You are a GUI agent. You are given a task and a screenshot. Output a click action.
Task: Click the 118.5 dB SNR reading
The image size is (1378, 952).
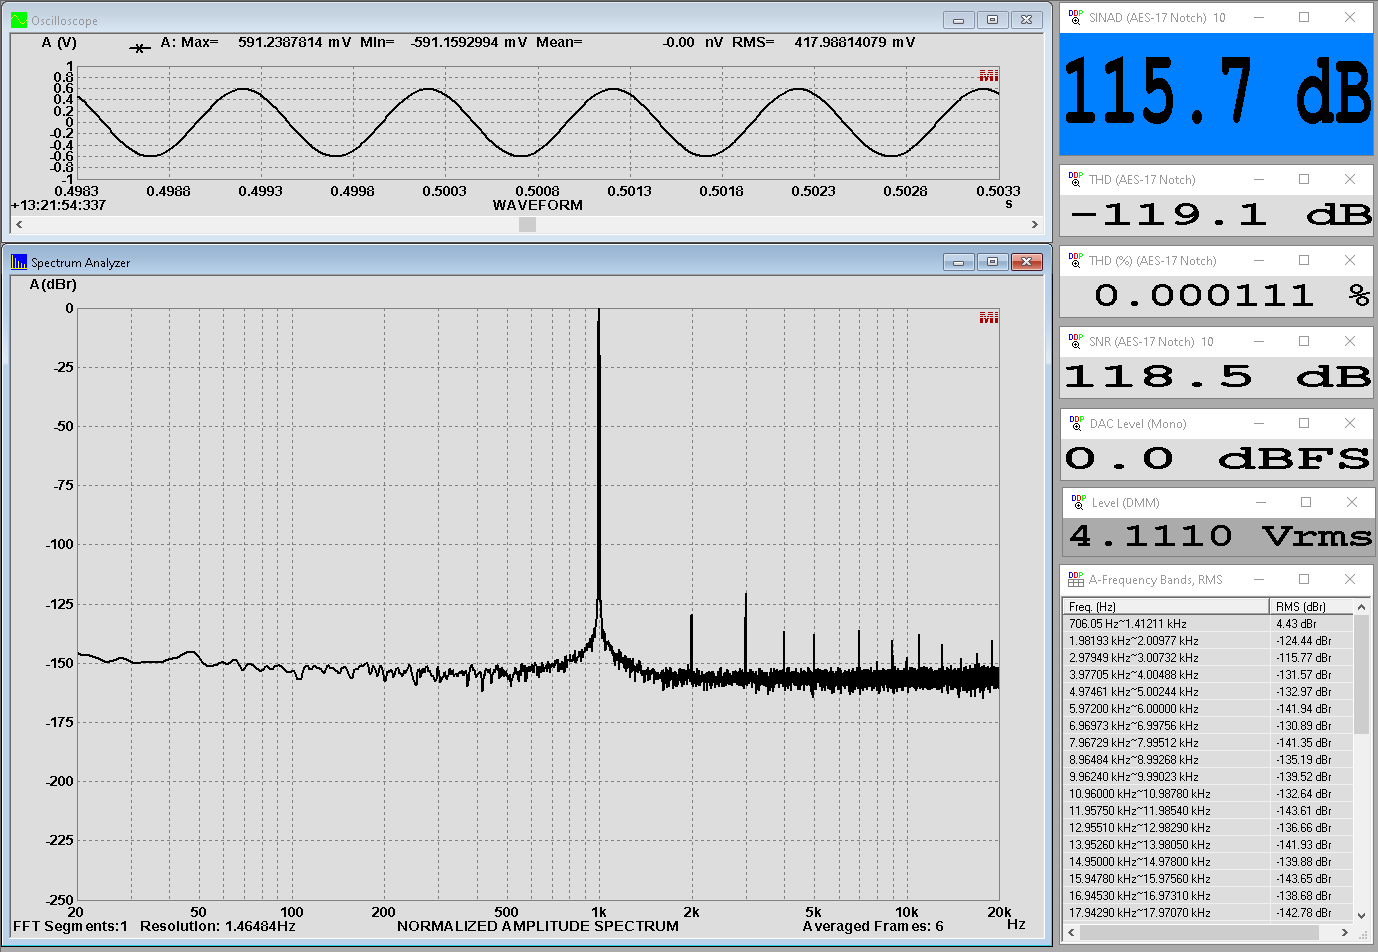[x=1217, y=377]
